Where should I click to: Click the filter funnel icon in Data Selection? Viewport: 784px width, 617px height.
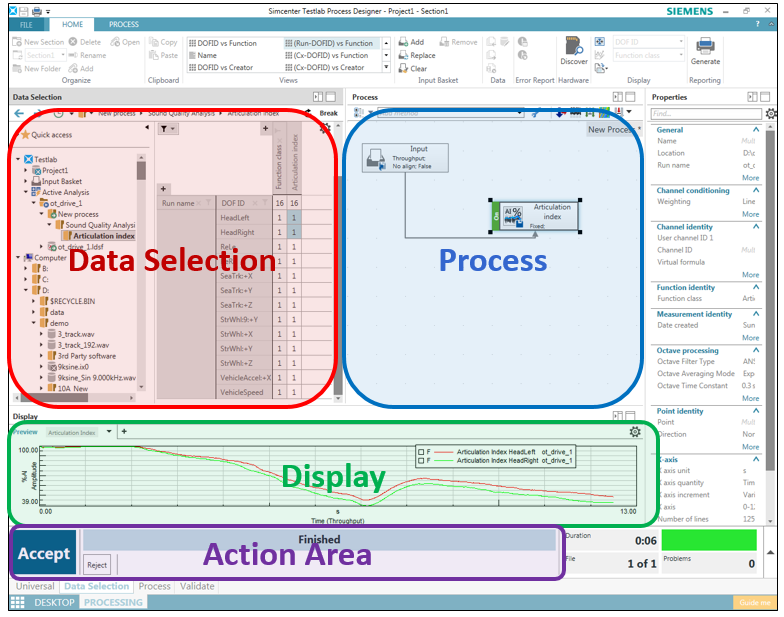pyautogui.click(x=165, y=129)
